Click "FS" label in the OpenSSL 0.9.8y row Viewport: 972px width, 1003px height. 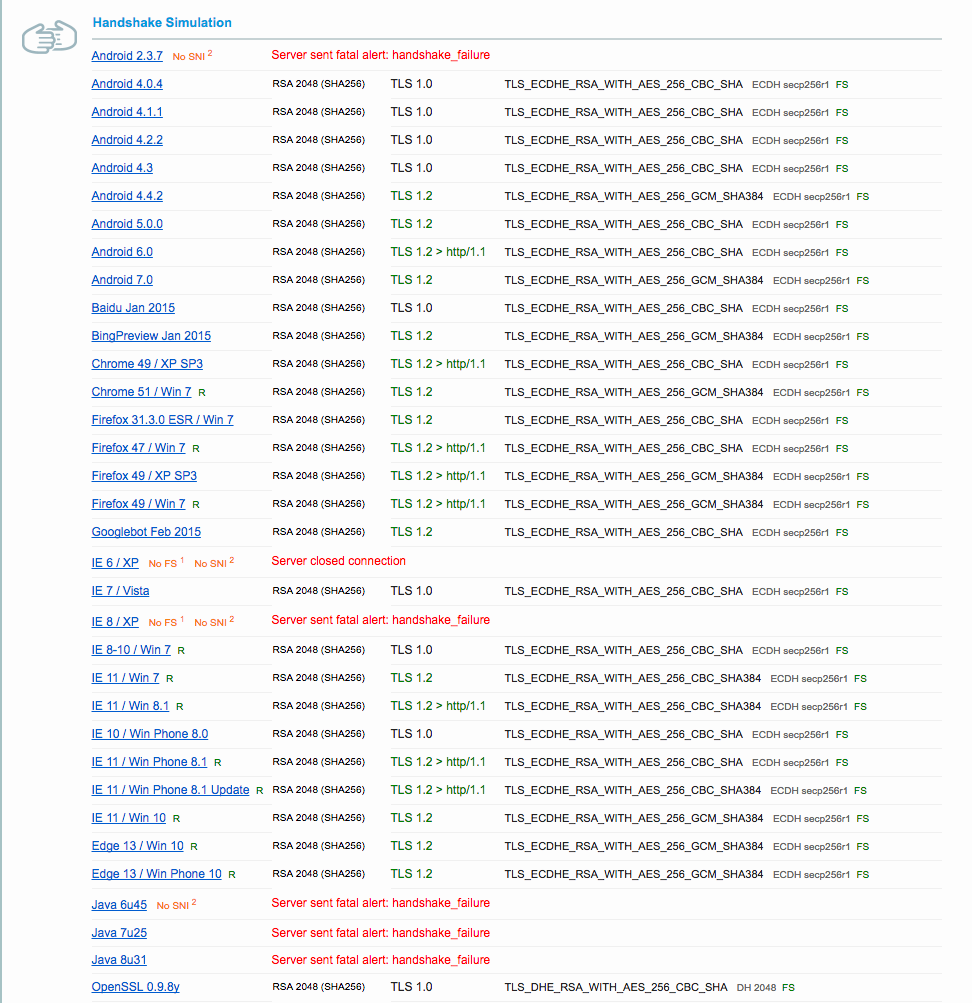[788, 988]
